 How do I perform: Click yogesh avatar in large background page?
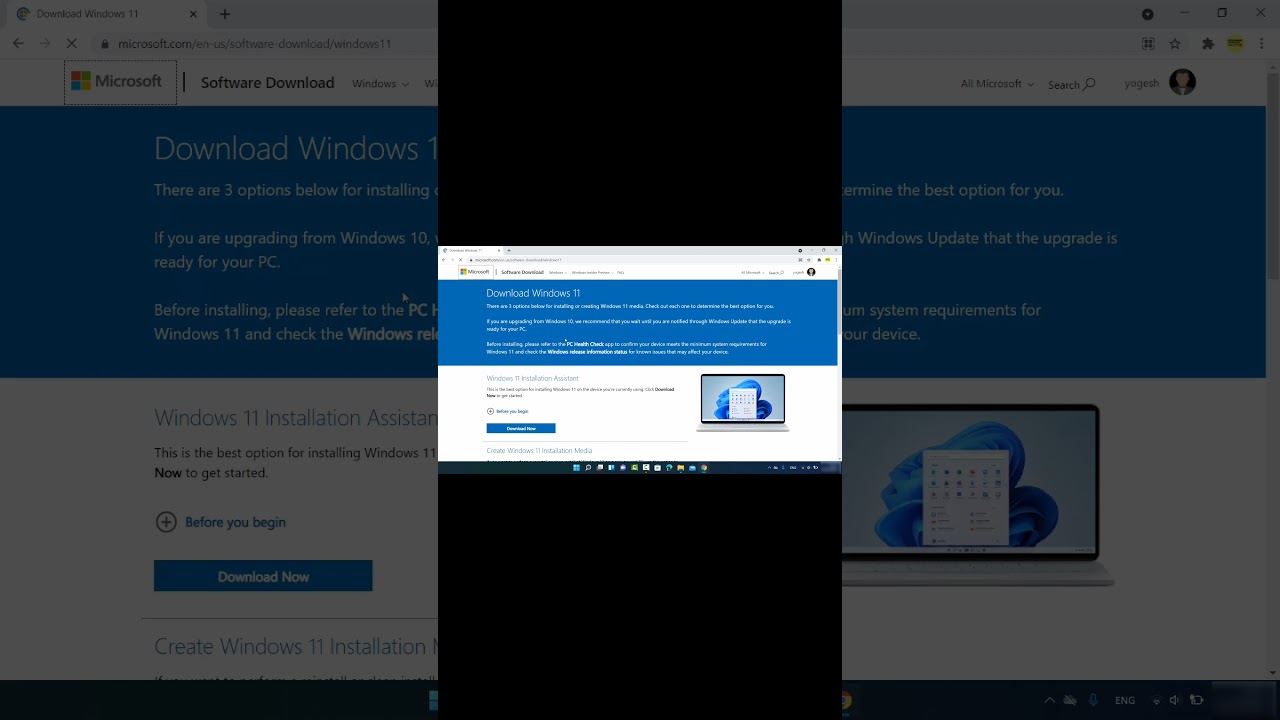pyautogui.click(x=1182, y=82)
